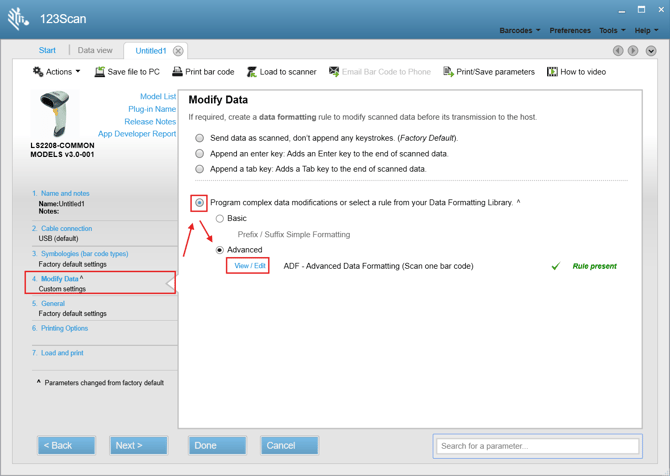Expand the Tools dropdown menu
670x476 pixels.
(x=611, y=31)
